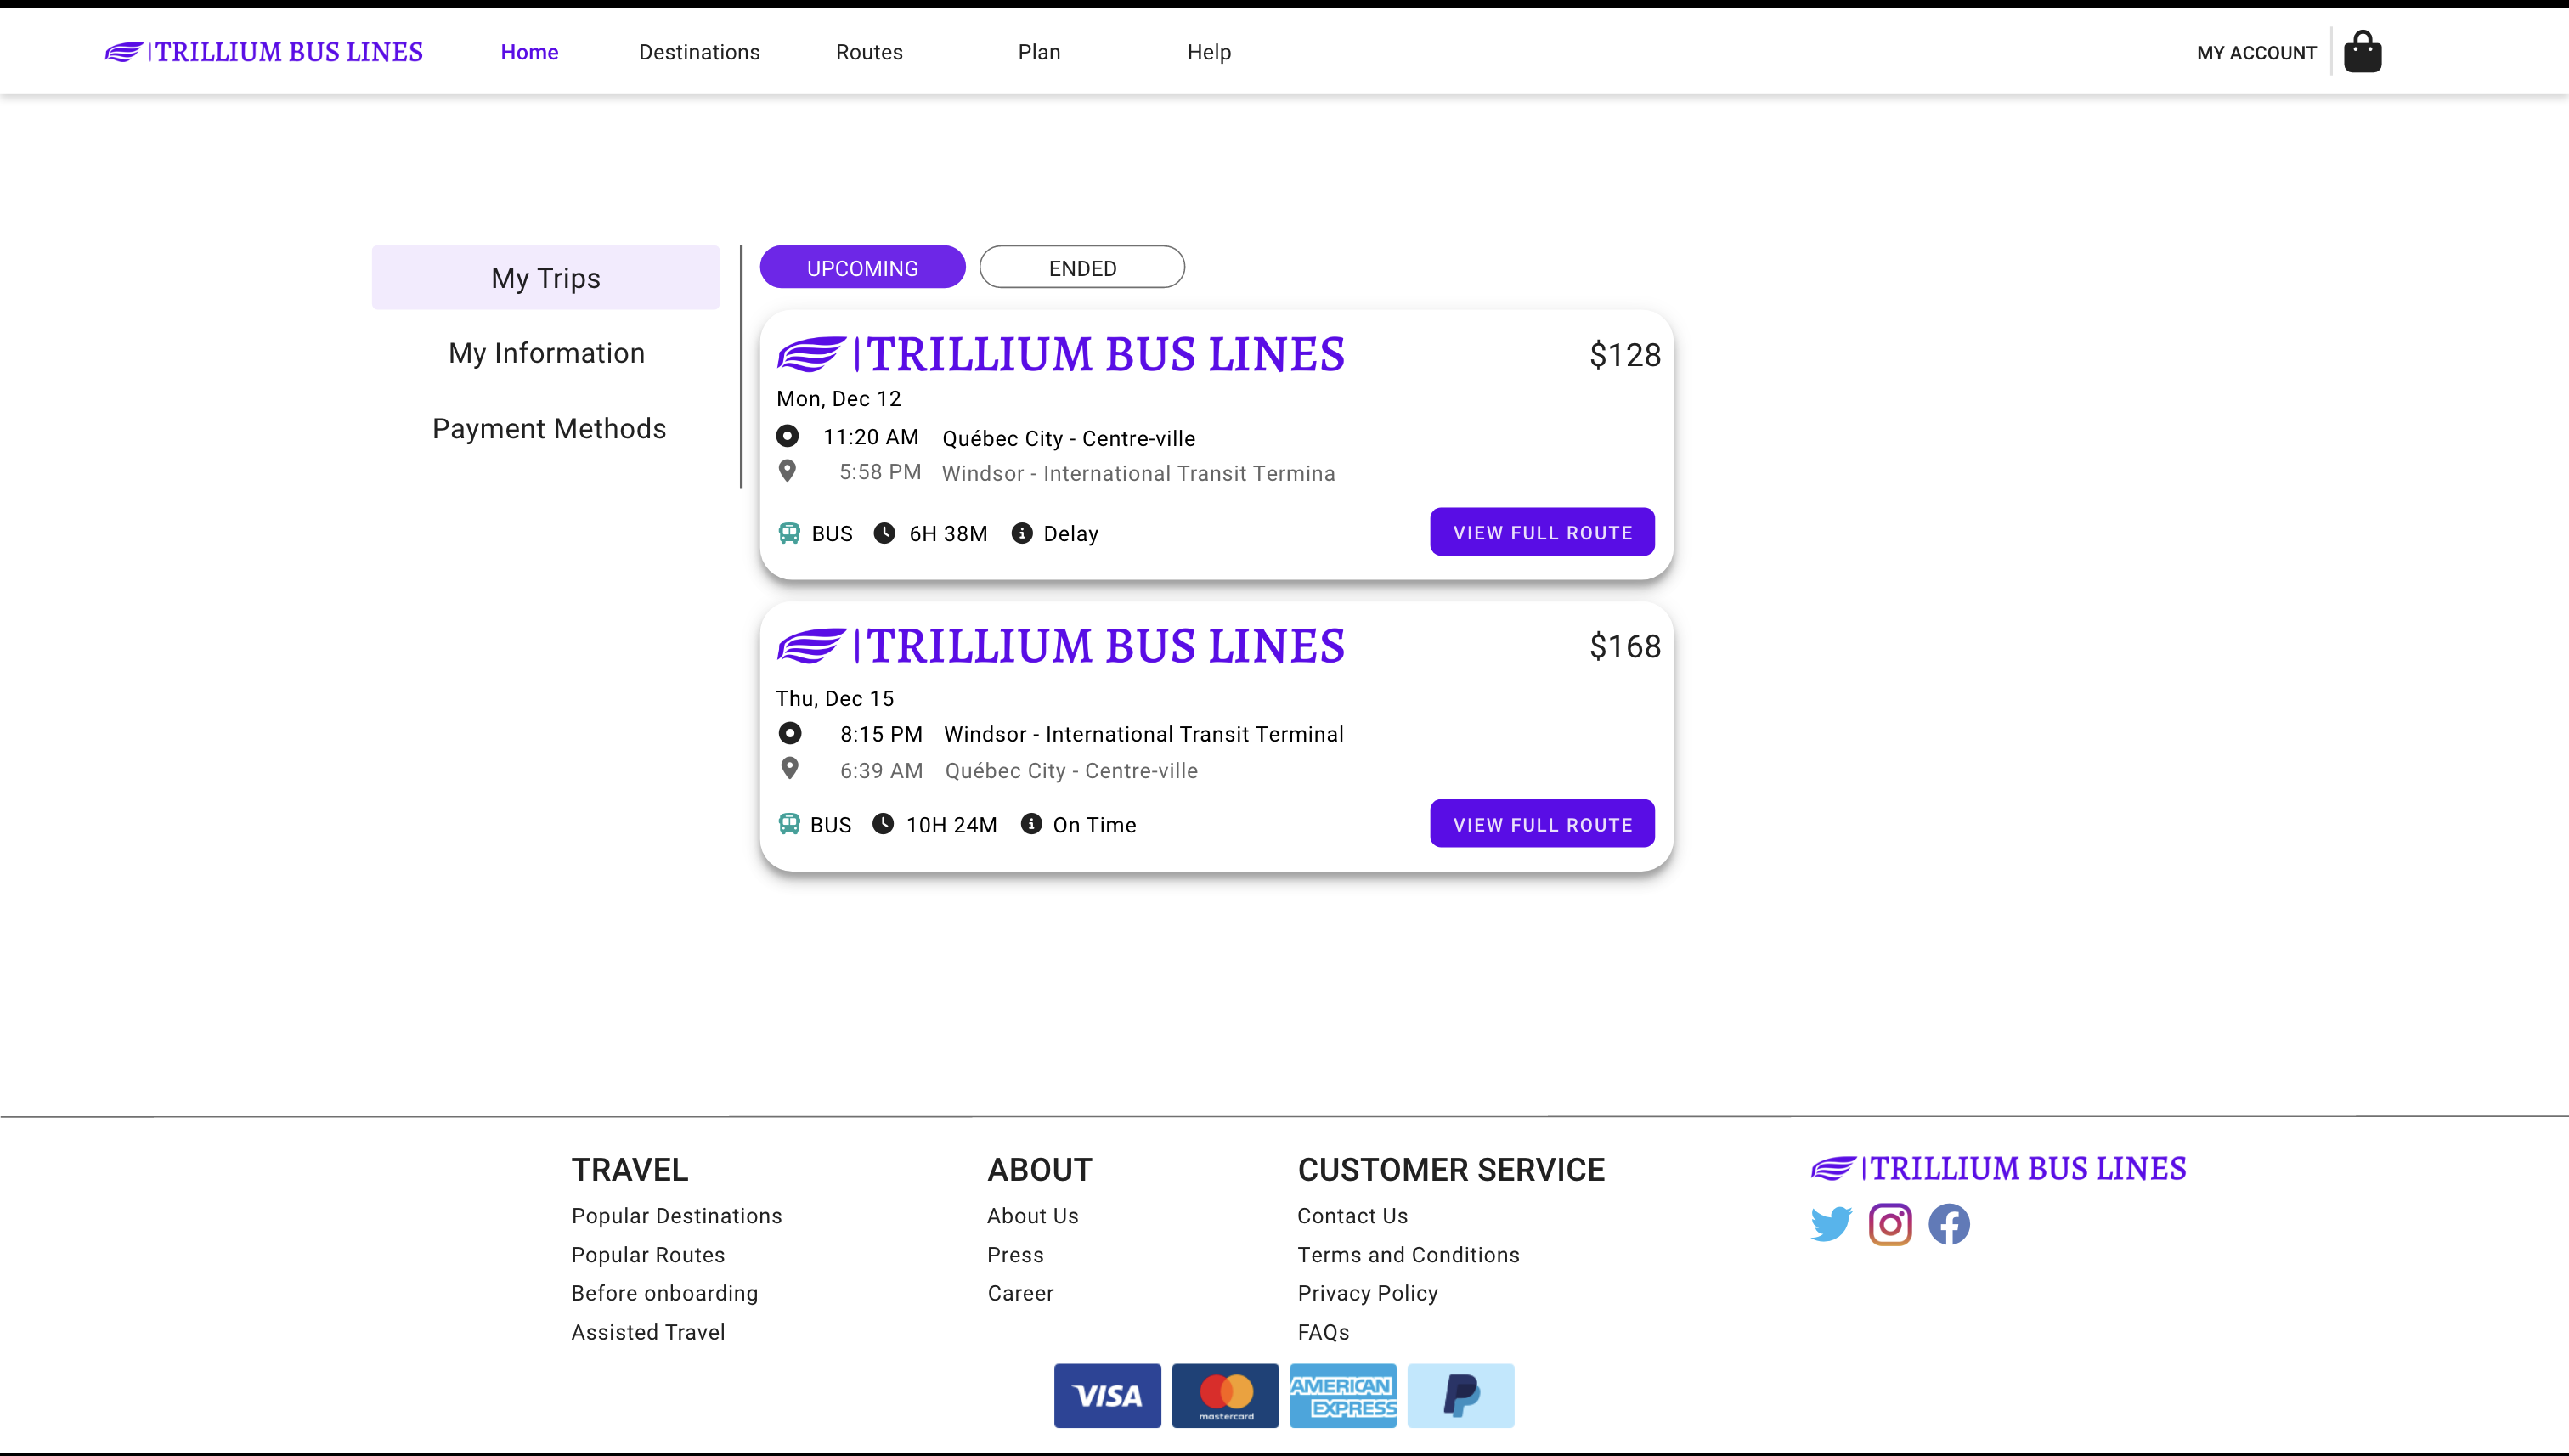Click the info icon next to Delay status
This screenshot has height=1456, width=2569.
[x=1020, y=533]
